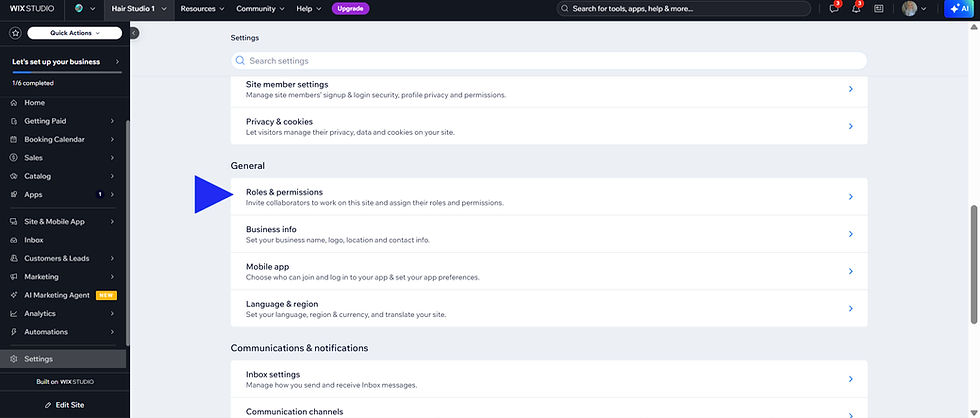Click the Search settings input field
The image size is (980, 418).
click(549, 61)
